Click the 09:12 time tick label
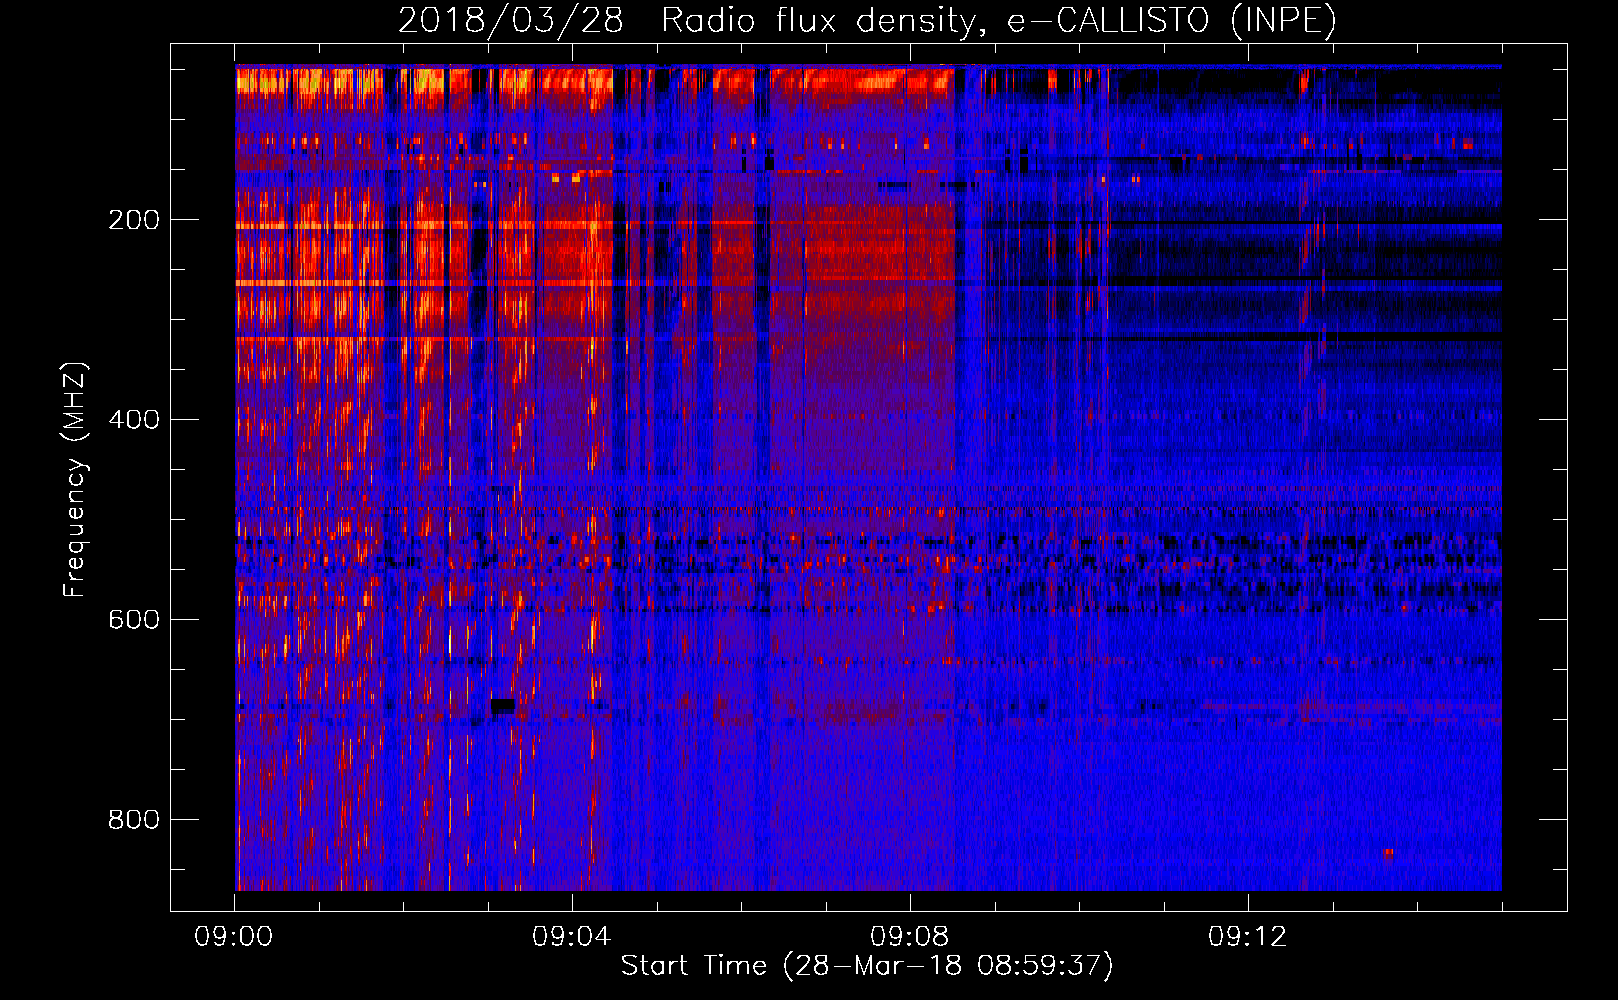This screenshot has width=1618, height=1000. [x=1248, y=937]
